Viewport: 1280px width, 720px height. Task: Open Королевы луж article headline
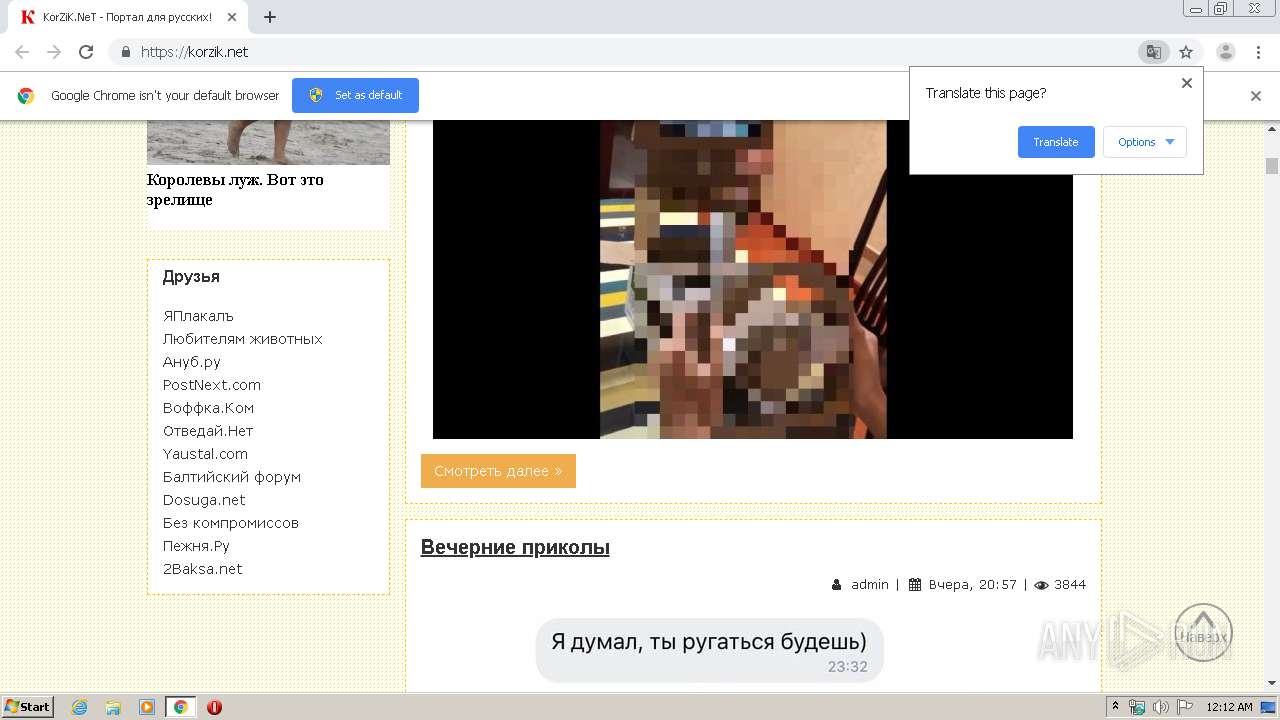pyautogui.click(x=235, y=190)
